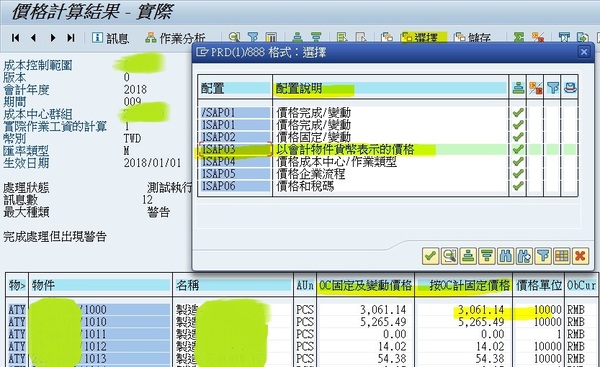The width and height of the screenshot is (600, 367).
Task: Confirm layout selection with green checkmark button
Action: click(430, 256)
